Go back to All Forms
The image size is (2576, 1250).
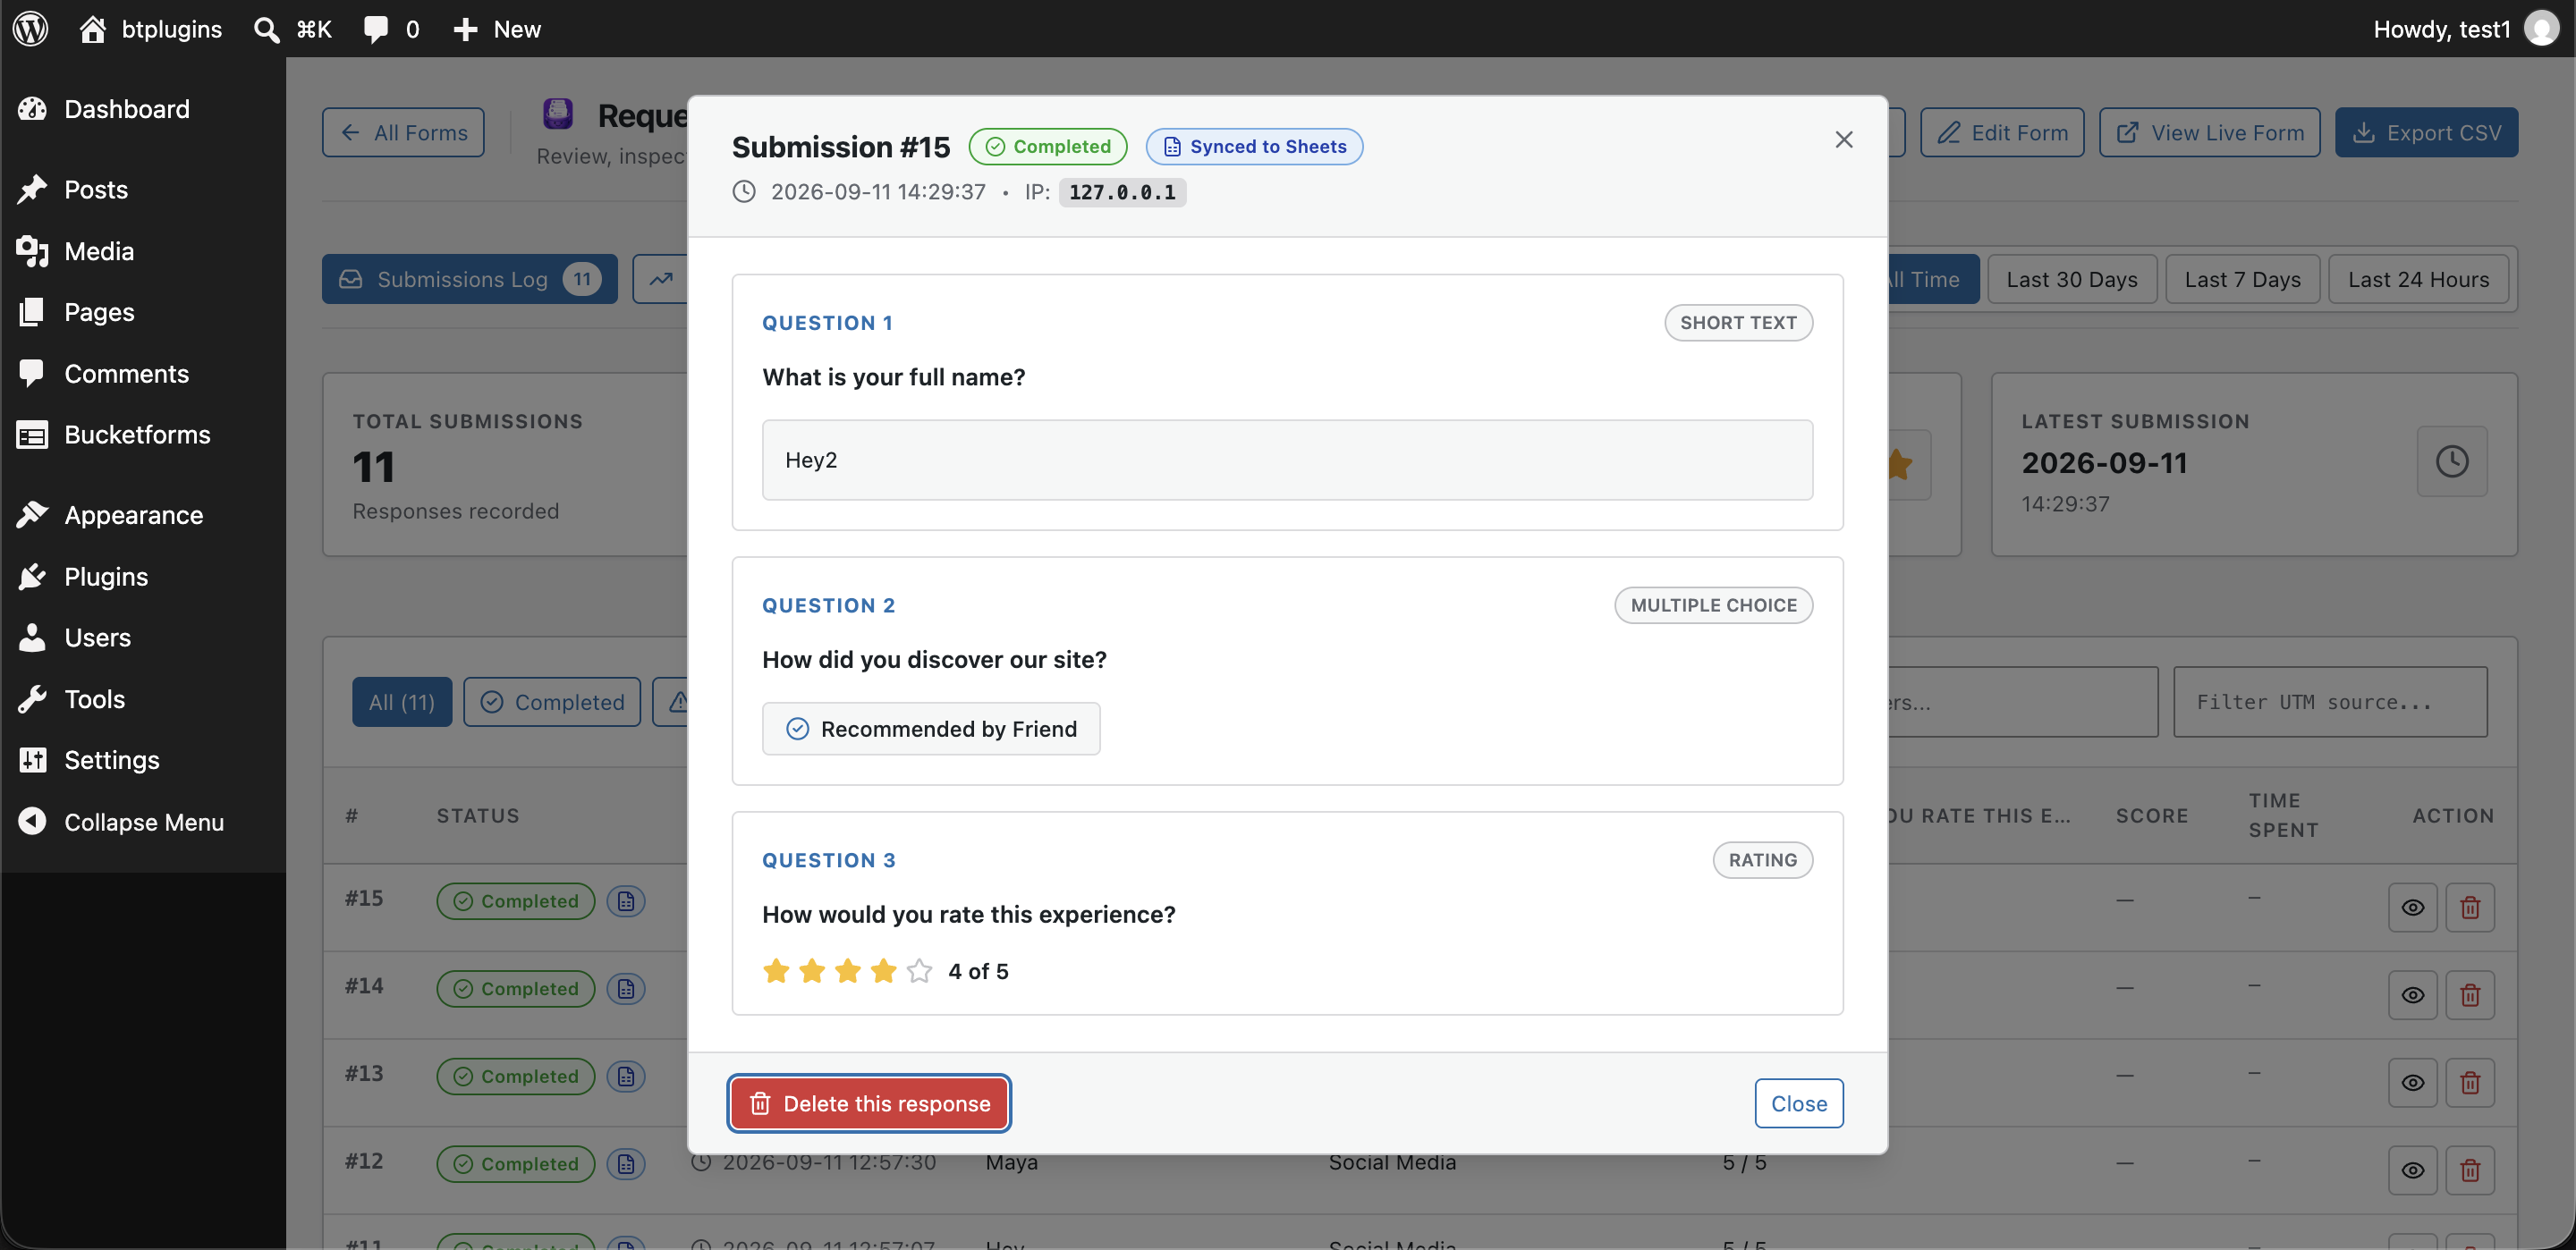403,132
